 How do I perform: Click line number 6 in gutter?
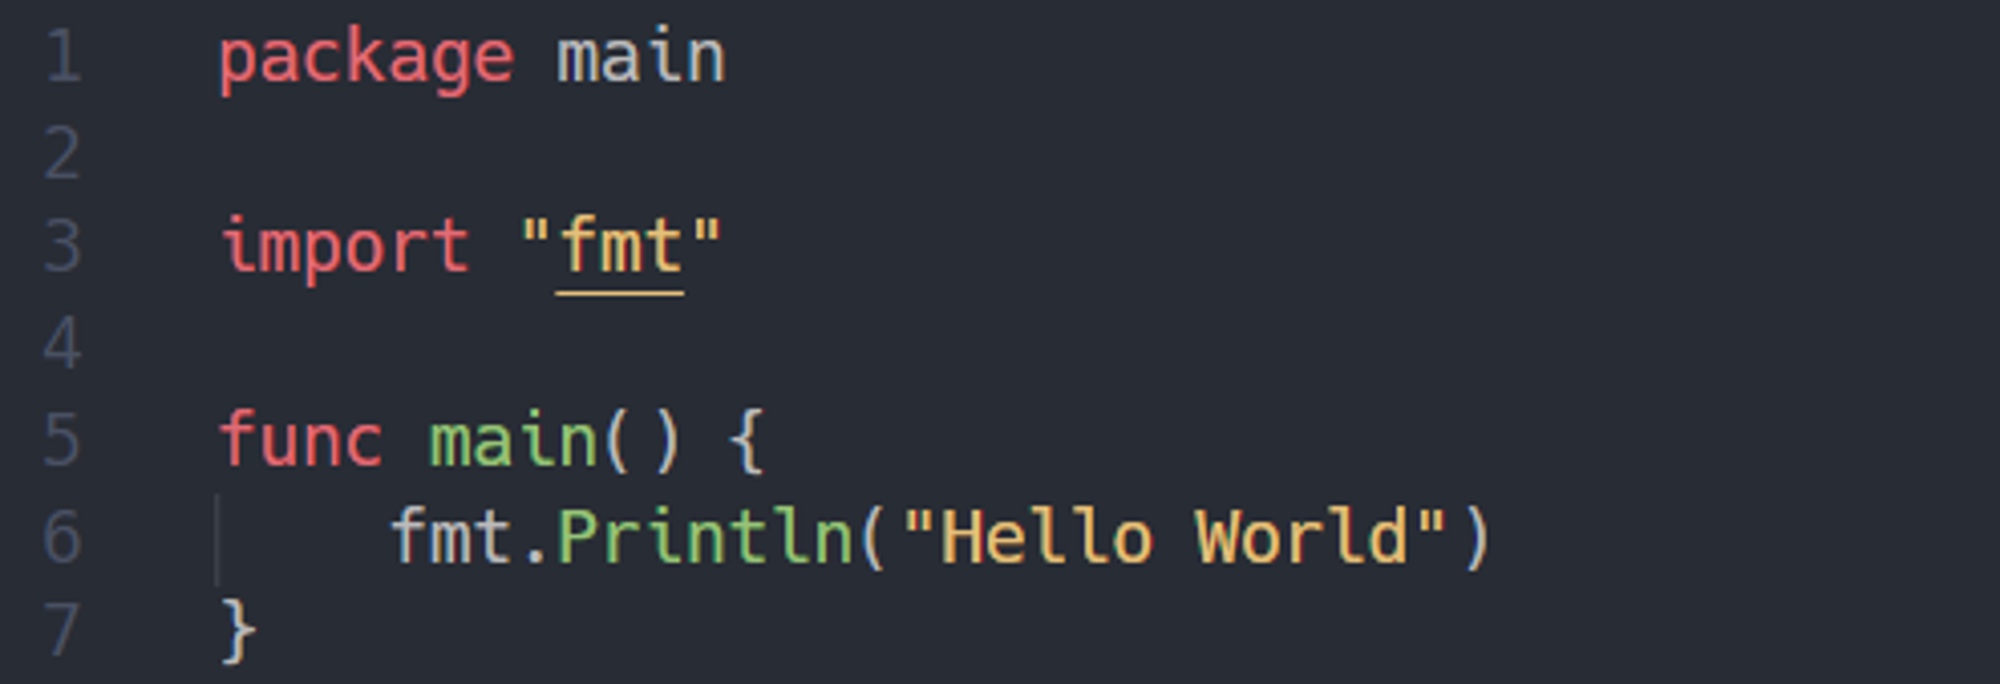(62, 537)
